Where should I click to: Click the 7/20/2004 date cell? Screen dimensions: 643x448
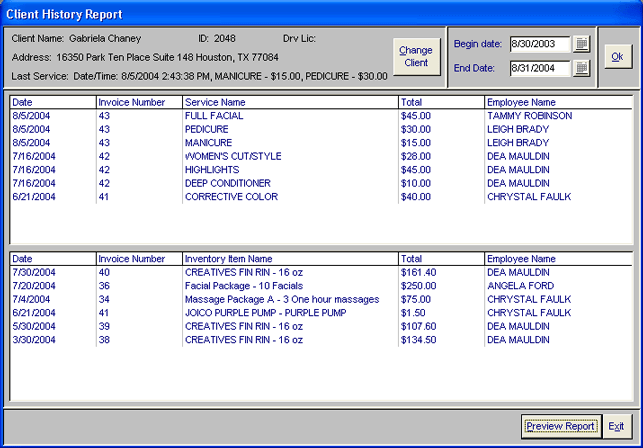click(34, 286)
